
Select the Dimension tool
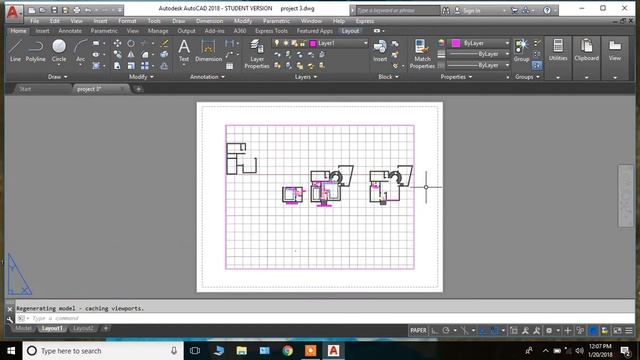pyautogui.click(x=208, y=50)
